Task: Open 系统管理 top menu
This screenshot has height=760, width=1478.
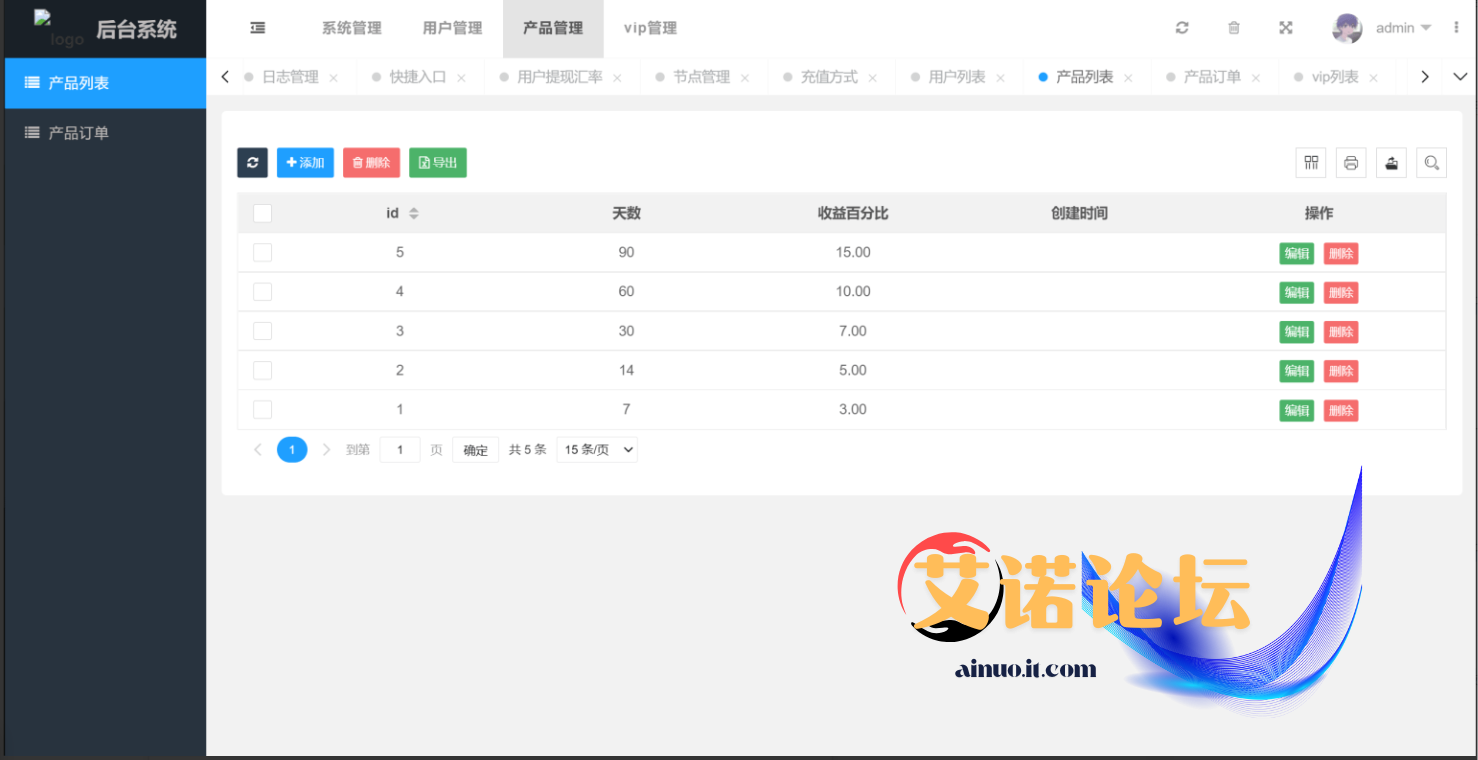Action: tap(352, 28)
